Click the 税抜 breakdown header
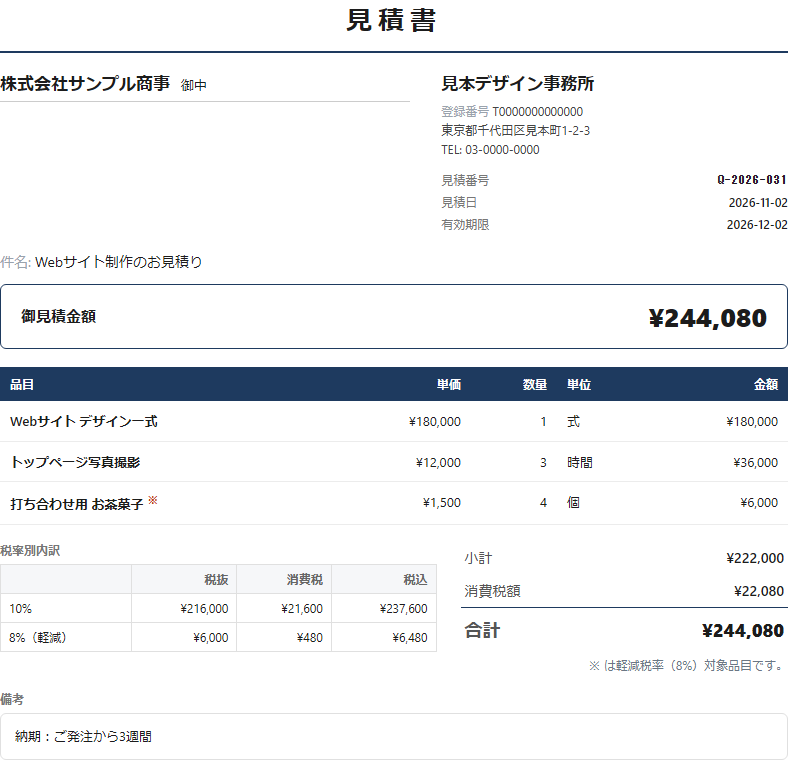Screen dimensions: 788x760 pos(216,580)
